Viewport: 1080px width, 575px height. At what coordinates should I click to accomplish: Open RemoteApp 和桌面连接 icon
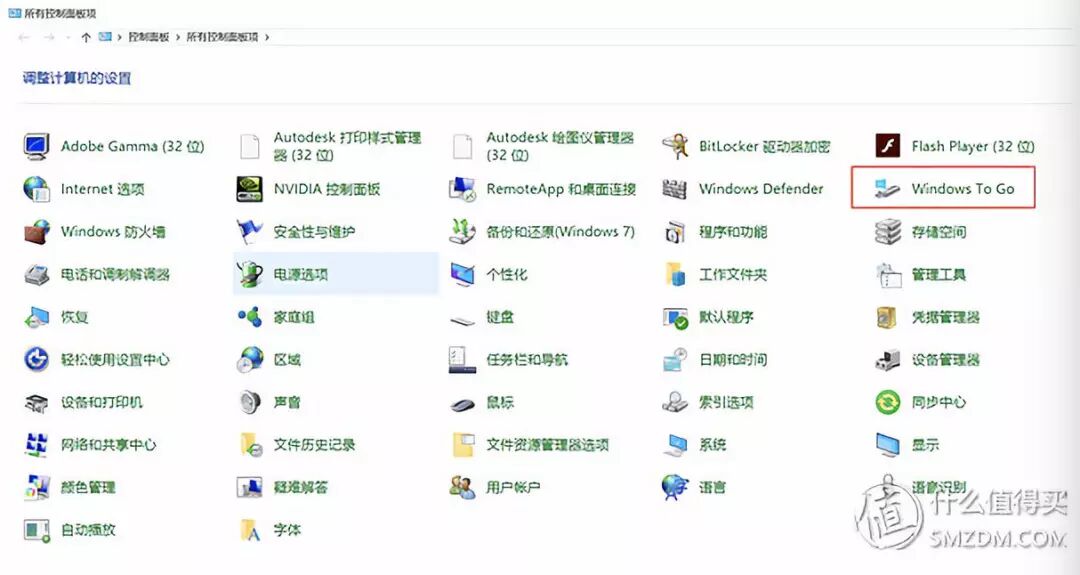coord(462,189)
